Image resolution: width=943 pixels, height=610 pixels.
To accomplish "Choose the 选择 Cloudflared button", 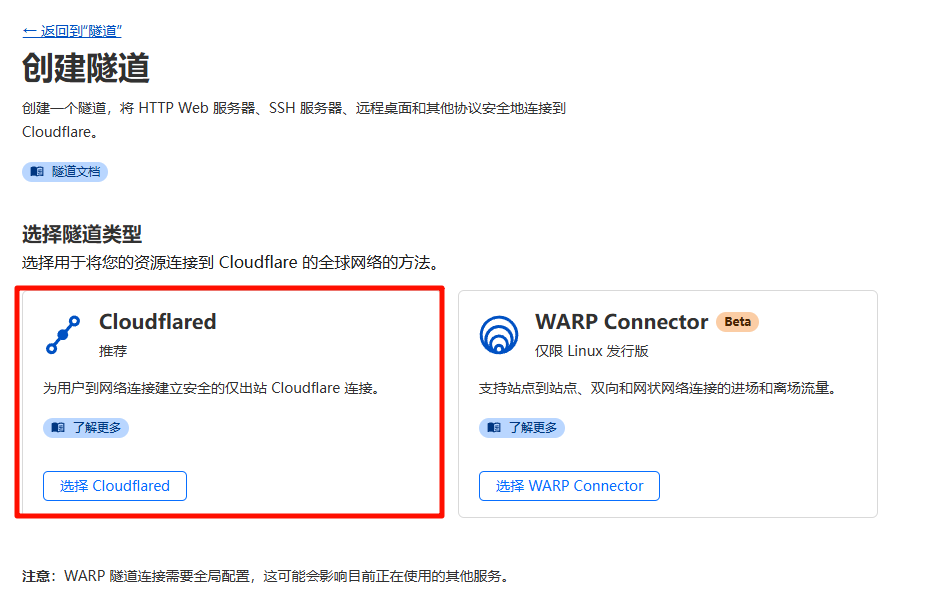I will click(115, 485).
